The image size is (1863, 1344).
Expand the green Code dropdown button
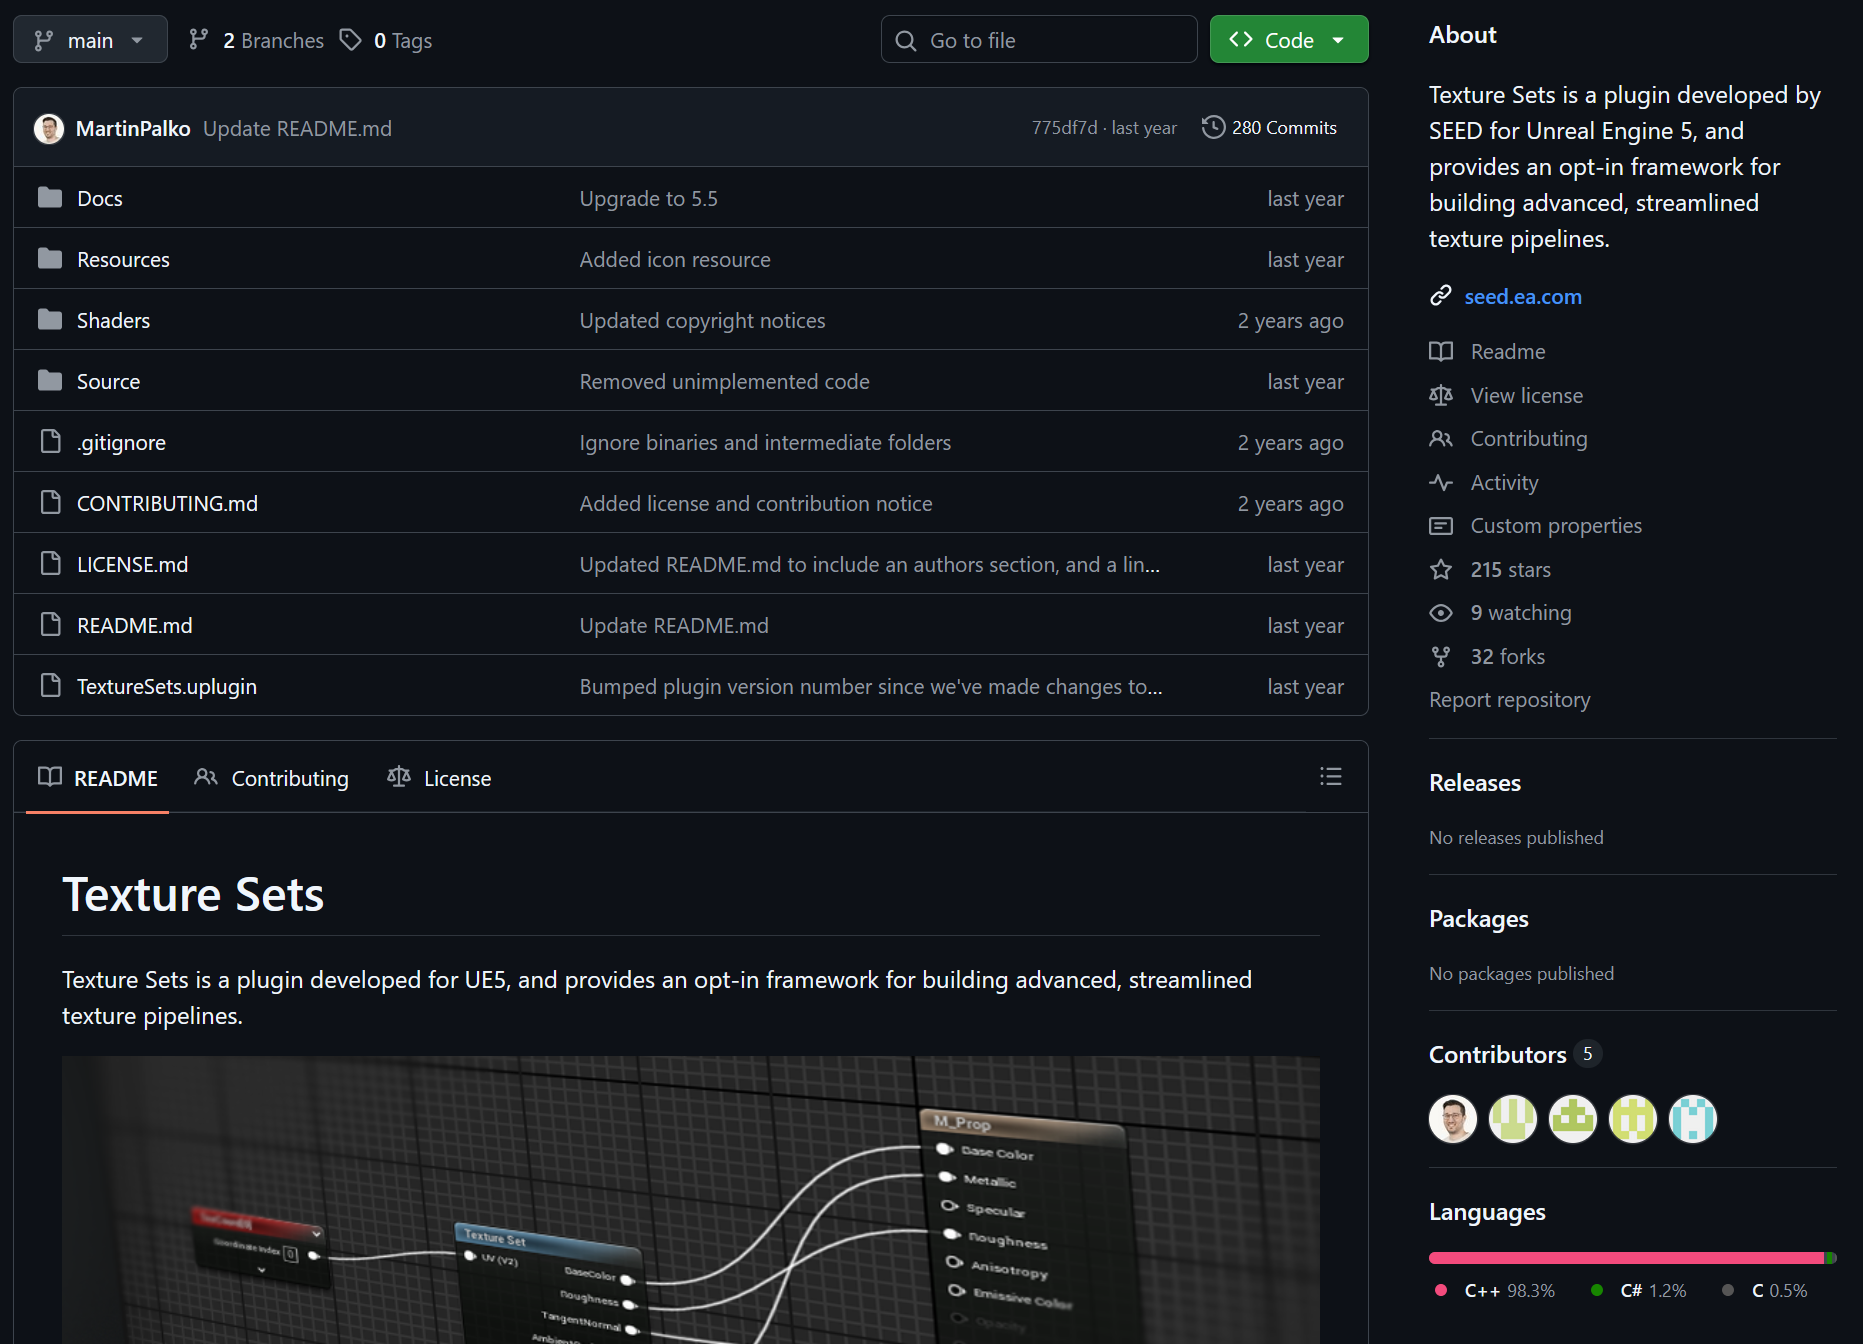1288,40
